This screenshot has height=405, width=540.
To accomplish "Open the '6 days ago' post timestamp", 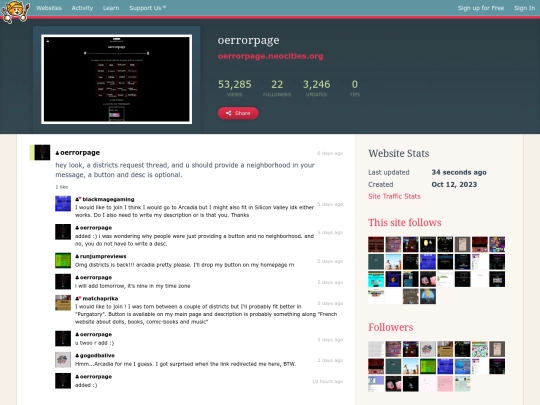I will [x=330, y=153].
